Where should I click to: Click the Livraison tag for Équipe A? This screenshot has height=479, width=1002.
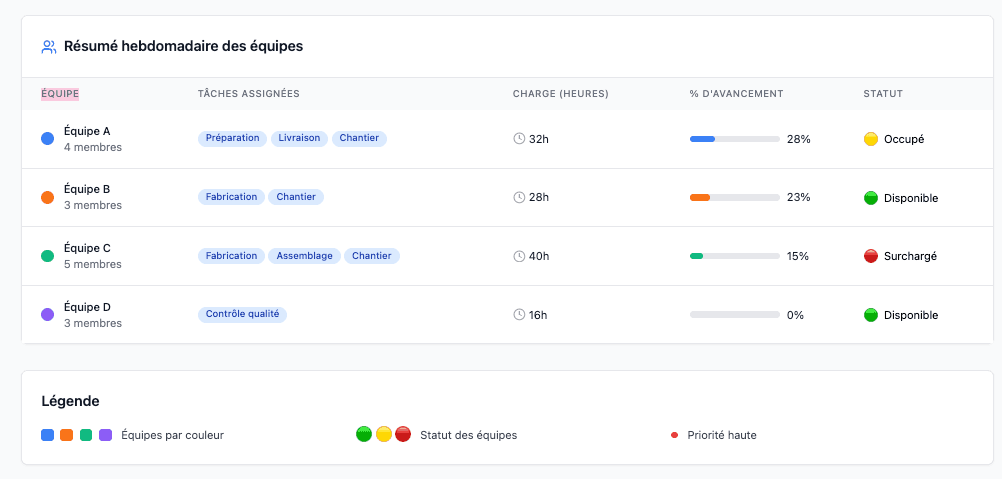pos(299,138)
